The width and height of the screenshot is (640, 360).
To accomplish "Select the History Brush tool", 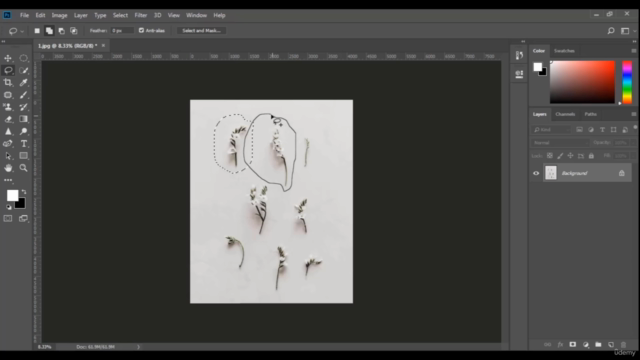I will coord(24,107).
